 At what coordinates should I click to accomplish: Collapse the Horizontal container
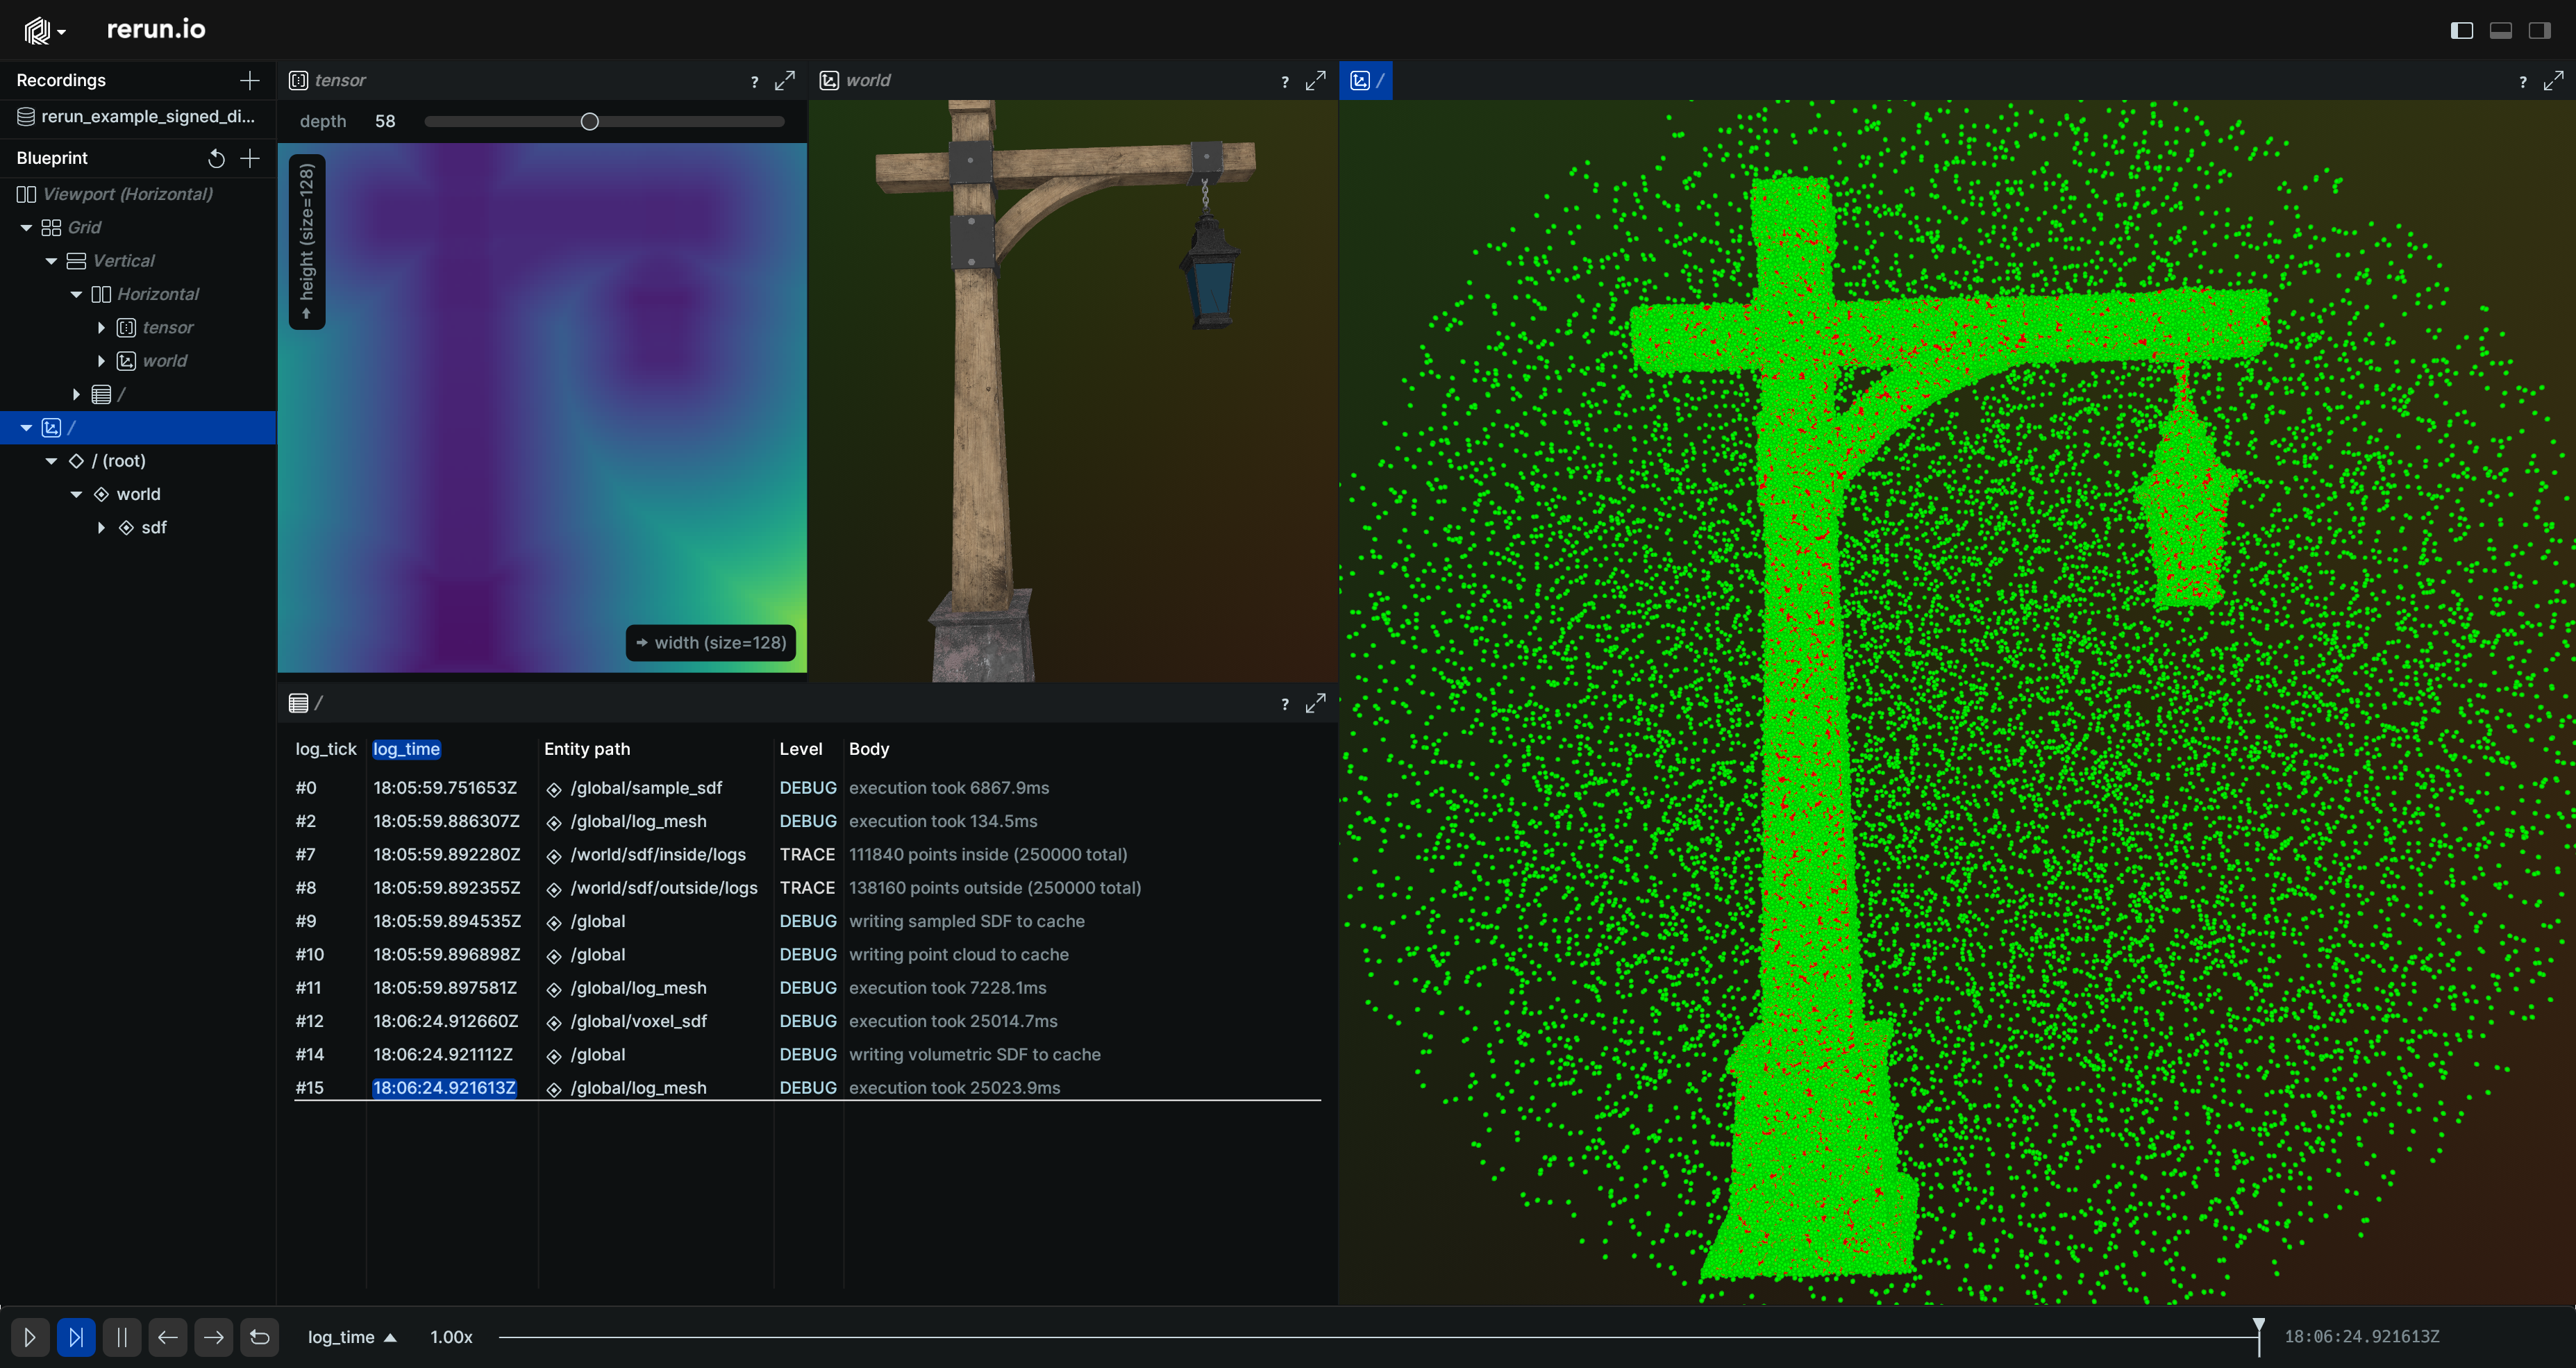point(76,294)
